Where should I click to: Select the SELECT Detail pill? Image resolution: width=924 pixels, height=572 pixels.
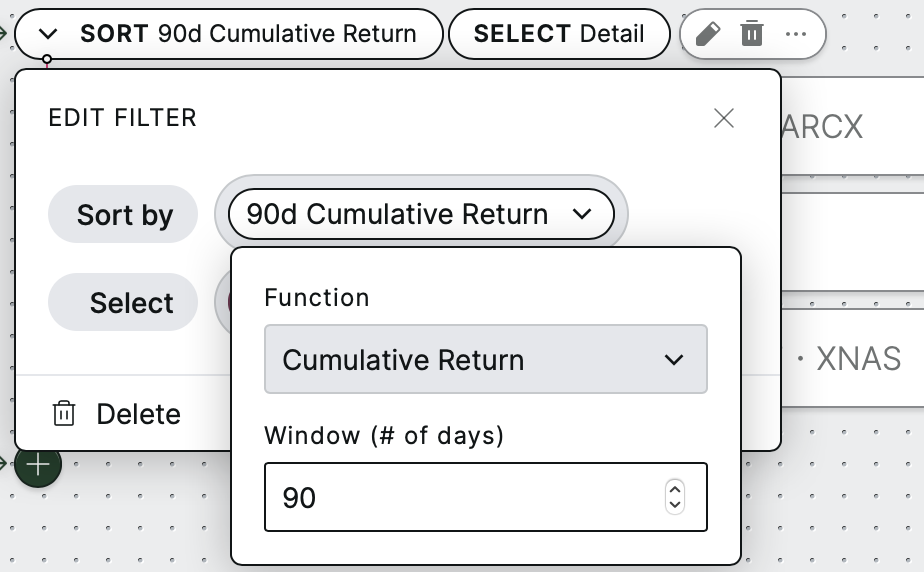[x=559, y=34]
